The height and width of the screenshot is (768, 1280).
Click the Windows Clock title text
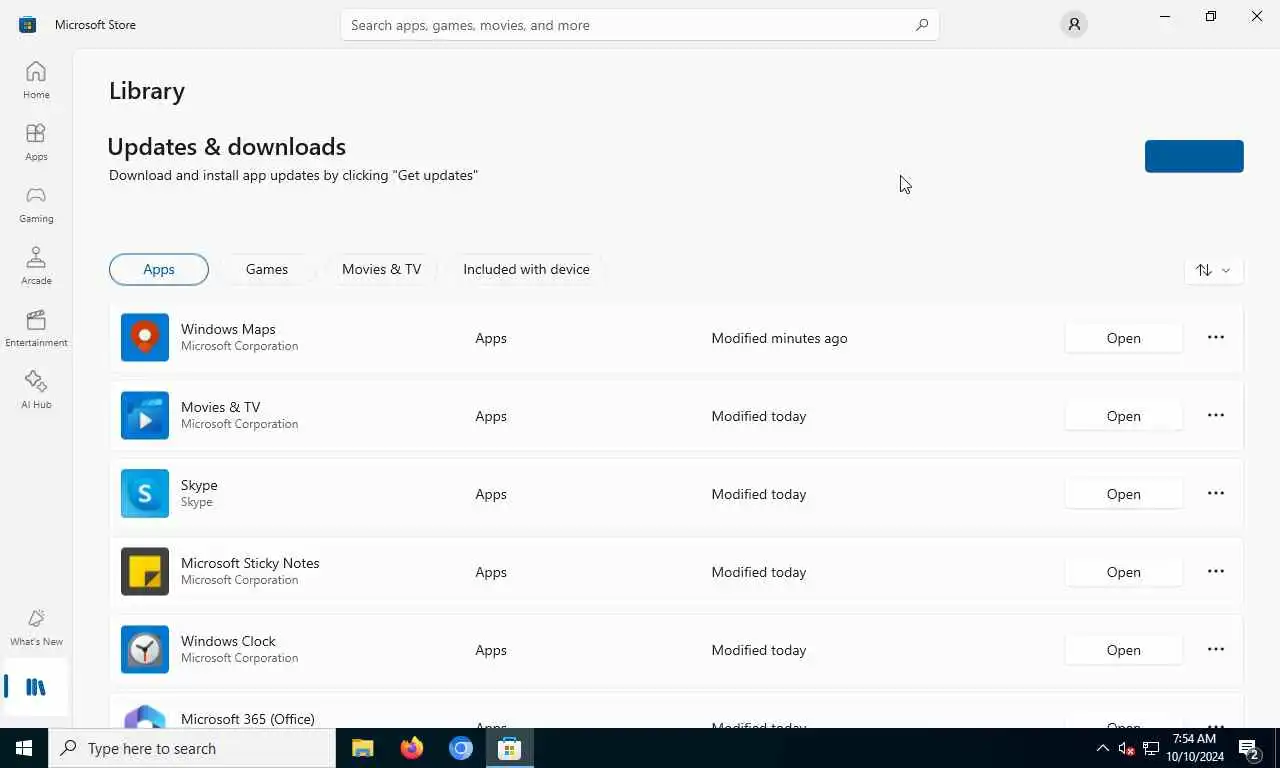[x=228, y=641]
